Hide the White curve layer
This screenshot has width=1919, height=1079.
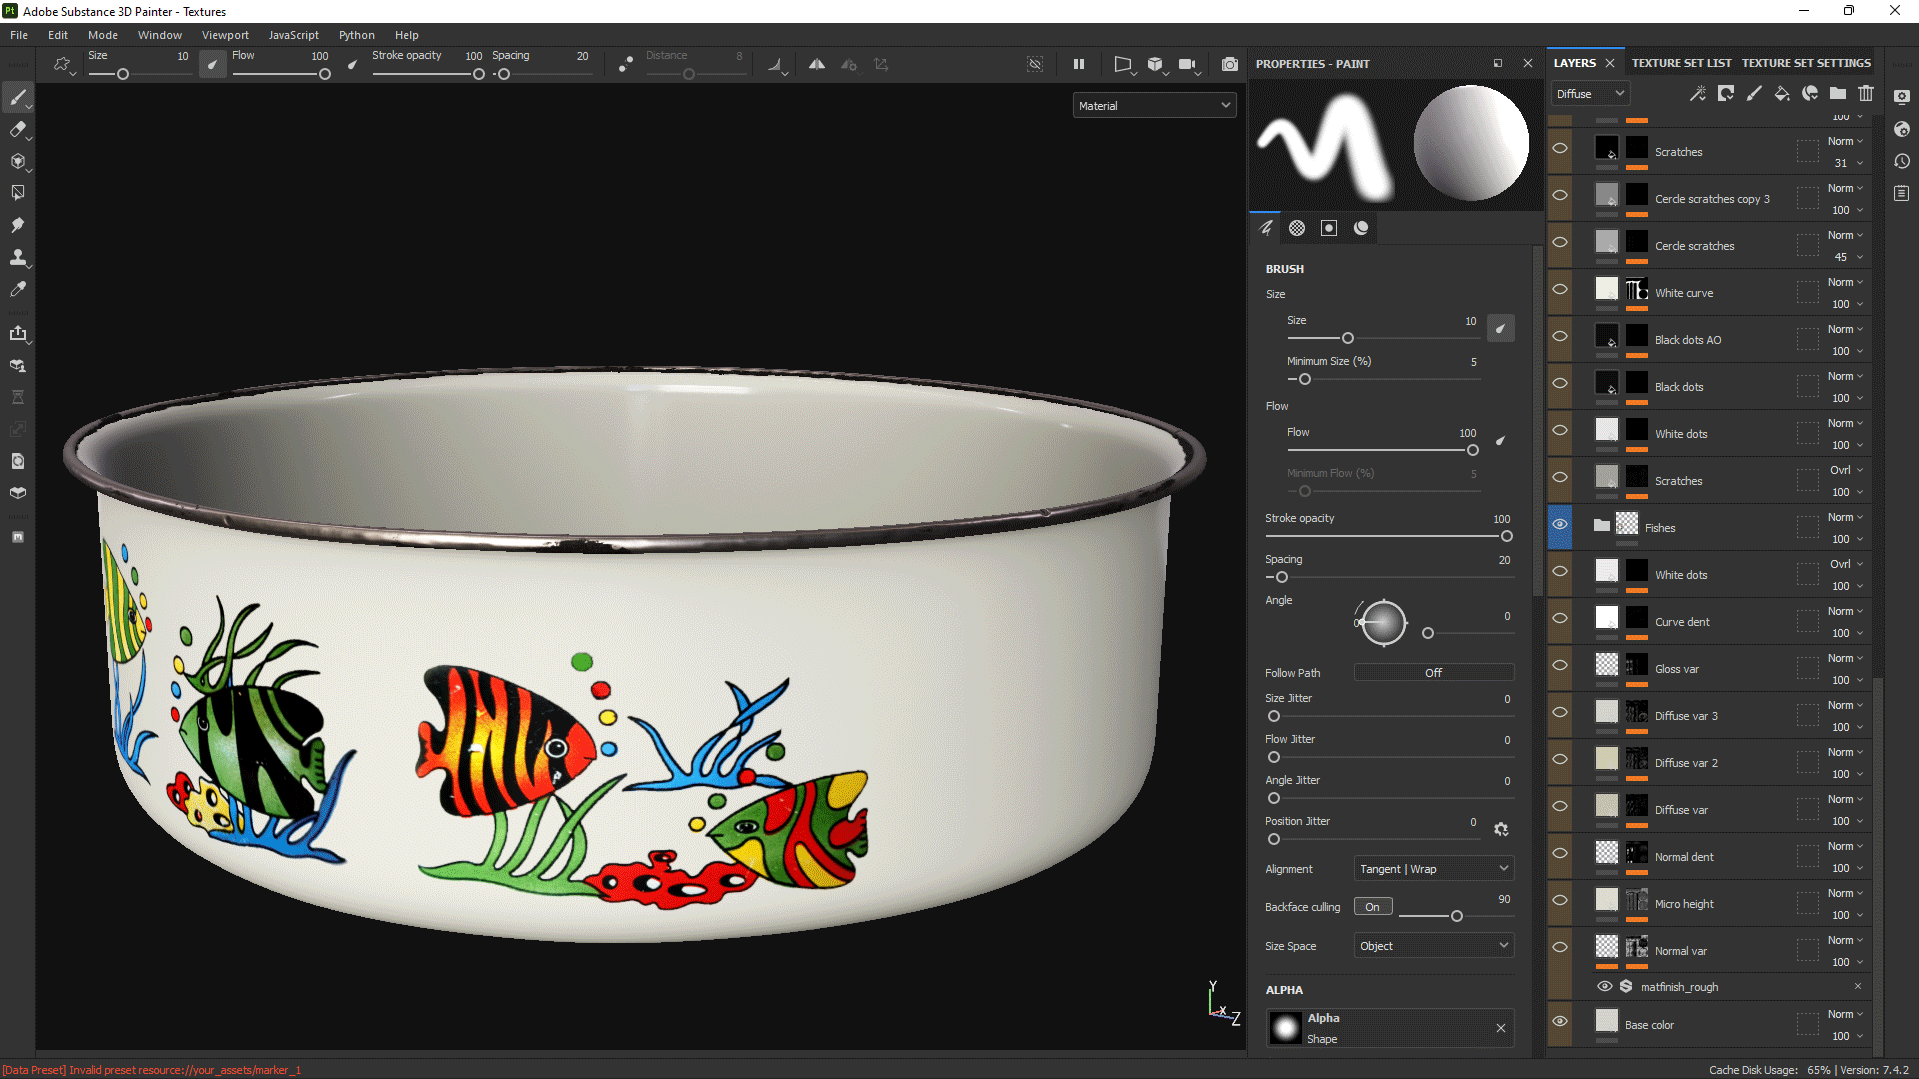click(x=1559, y=290)
